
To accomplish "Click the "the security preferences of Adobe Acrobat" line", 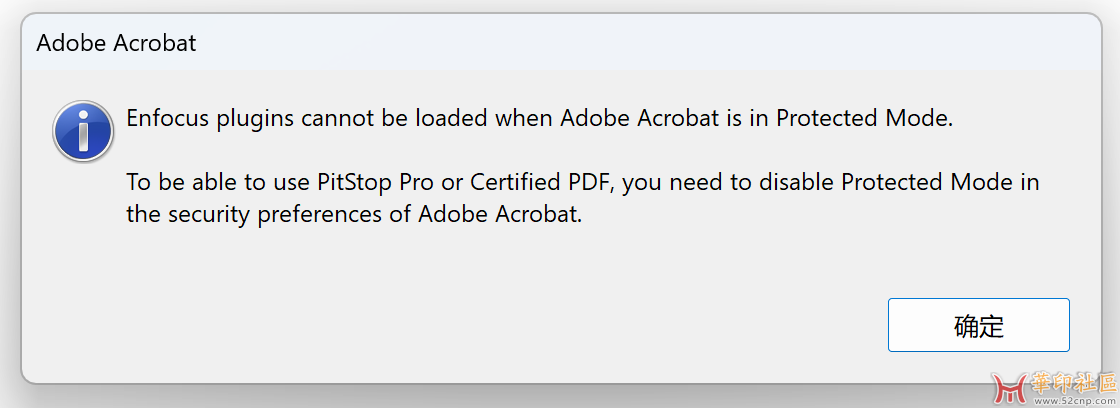I will tap(354, 214).
